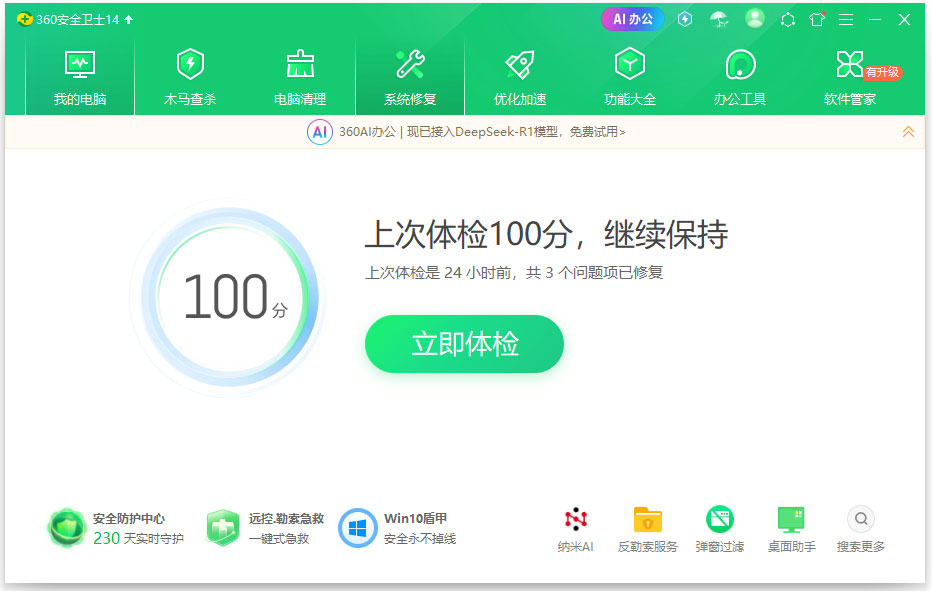This screenshot has width=932, height=591.
Task: Open 桌面助手 desktop assistant
Action: [791, 529]
